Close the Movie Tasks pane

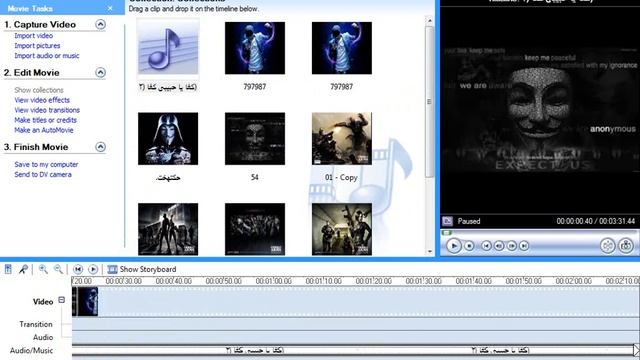[110, 8]
